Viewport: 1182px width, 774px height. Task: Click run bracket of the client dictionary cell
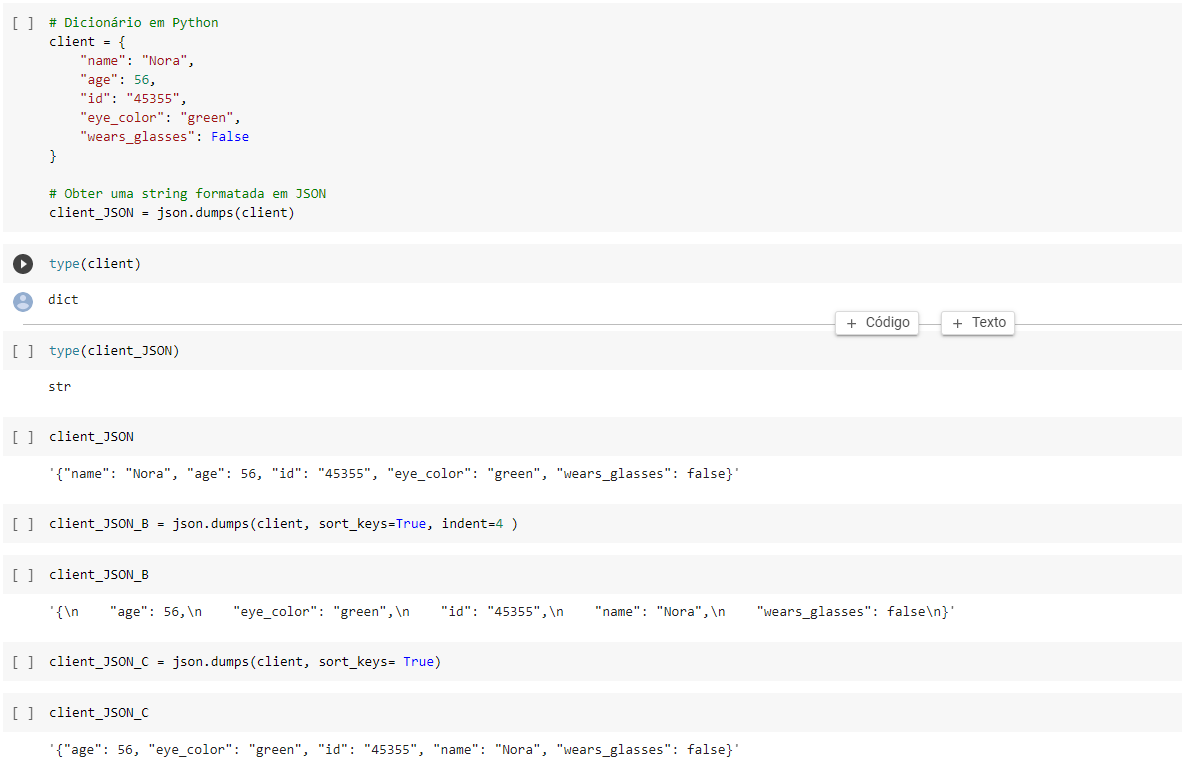click(23, 23)
